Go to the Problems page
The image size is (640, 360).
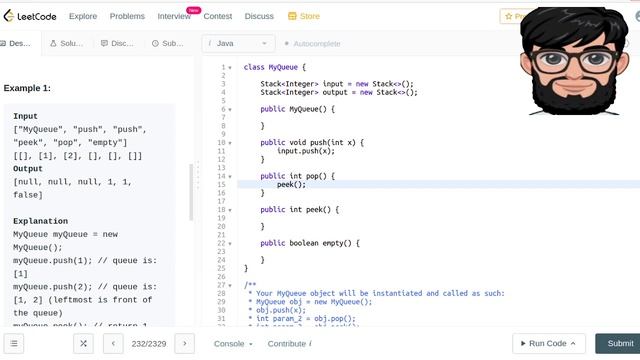(x=127, y=16)
